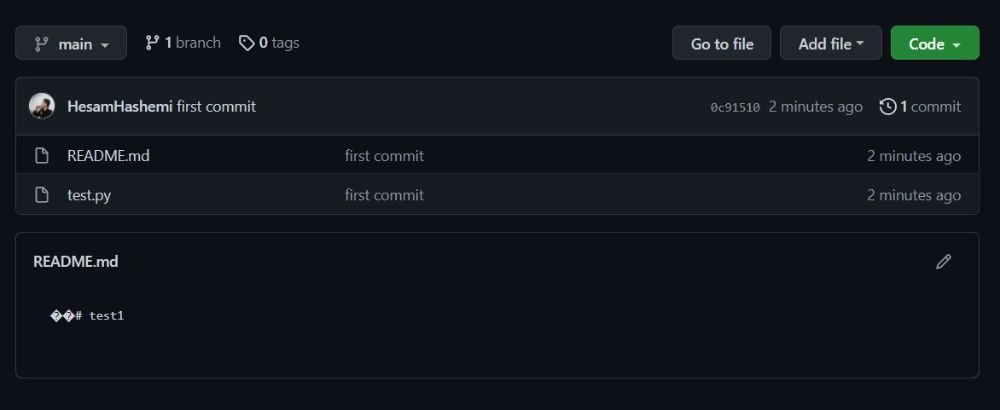
Task: Click the HesamHashemi avatar image
Action: point(41,106)
